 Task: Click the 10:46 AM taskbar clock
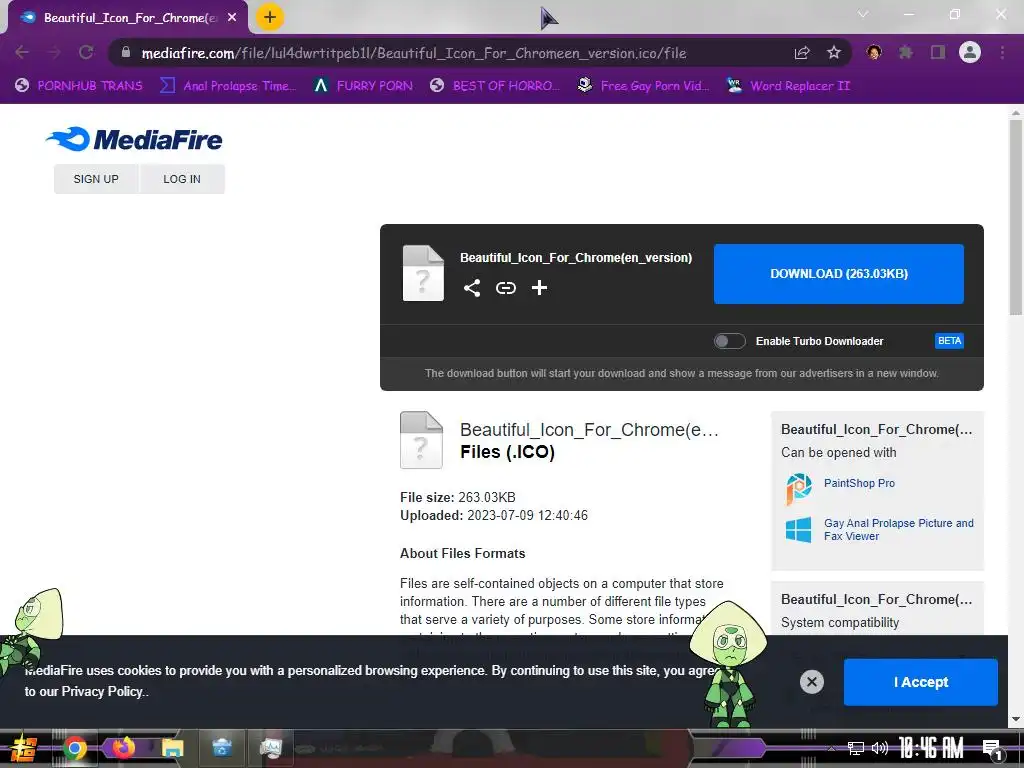point(931,748)
